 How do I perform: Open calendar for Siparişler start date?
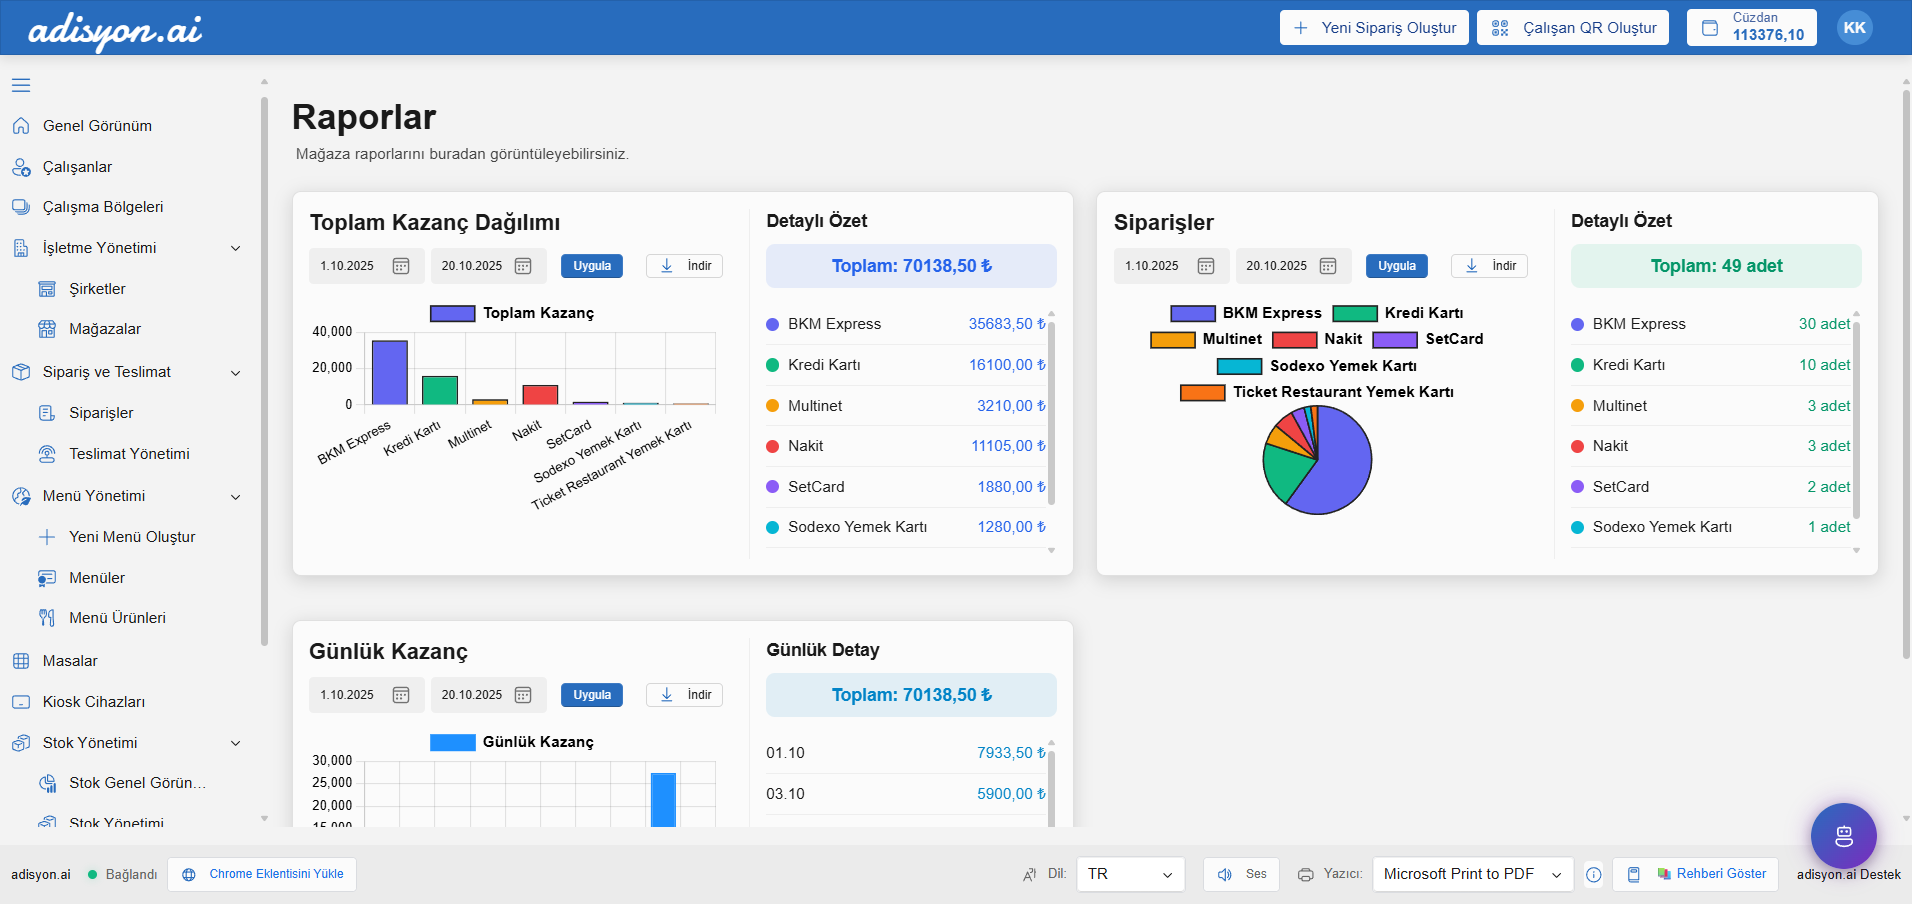coord(1206,266)
